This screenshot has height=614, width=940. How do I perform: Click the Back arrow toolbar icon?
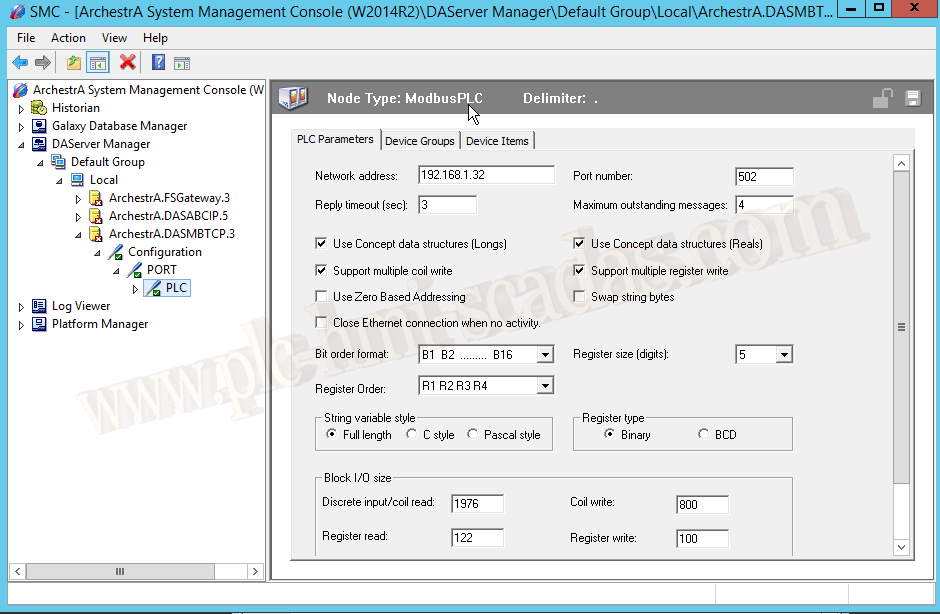(x=20, y=63)
